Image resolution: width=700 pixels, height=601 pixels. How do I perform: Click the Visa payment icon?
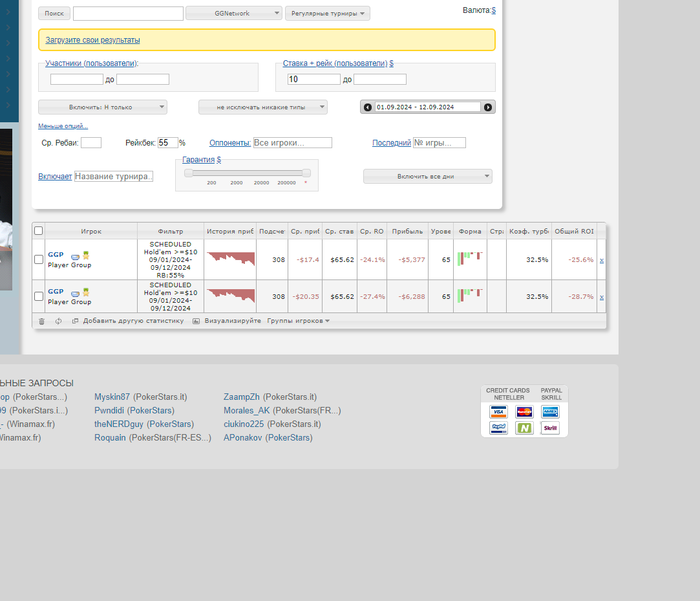498,412
